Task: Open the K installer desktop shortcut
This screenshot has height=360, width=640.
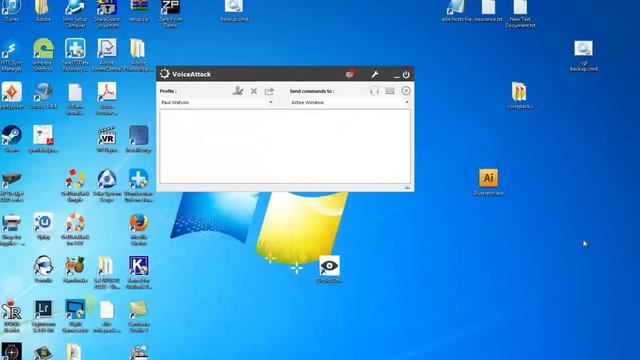Action: [139, 272]
